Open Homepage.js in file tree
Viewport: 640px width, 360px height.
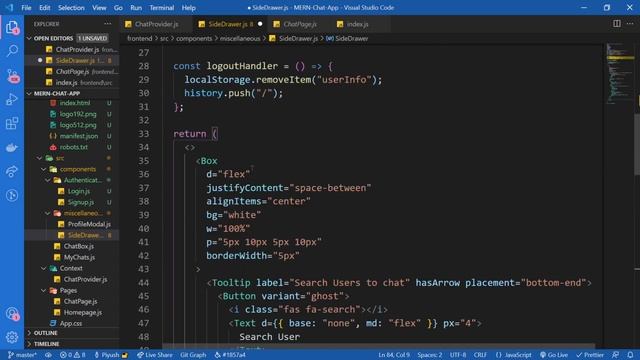point(82,312)
